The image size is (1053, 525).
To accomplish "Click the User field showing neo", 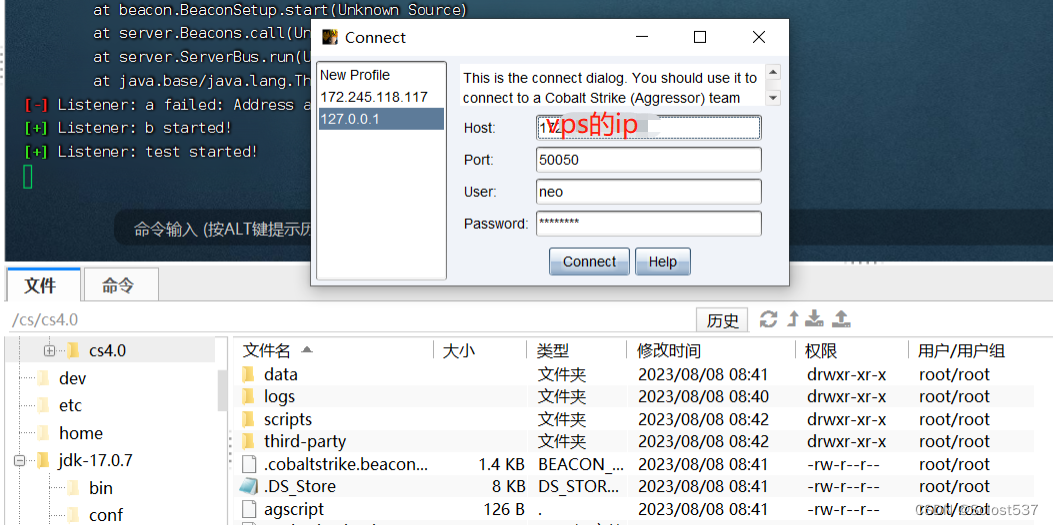I will (x=649, y=192).
